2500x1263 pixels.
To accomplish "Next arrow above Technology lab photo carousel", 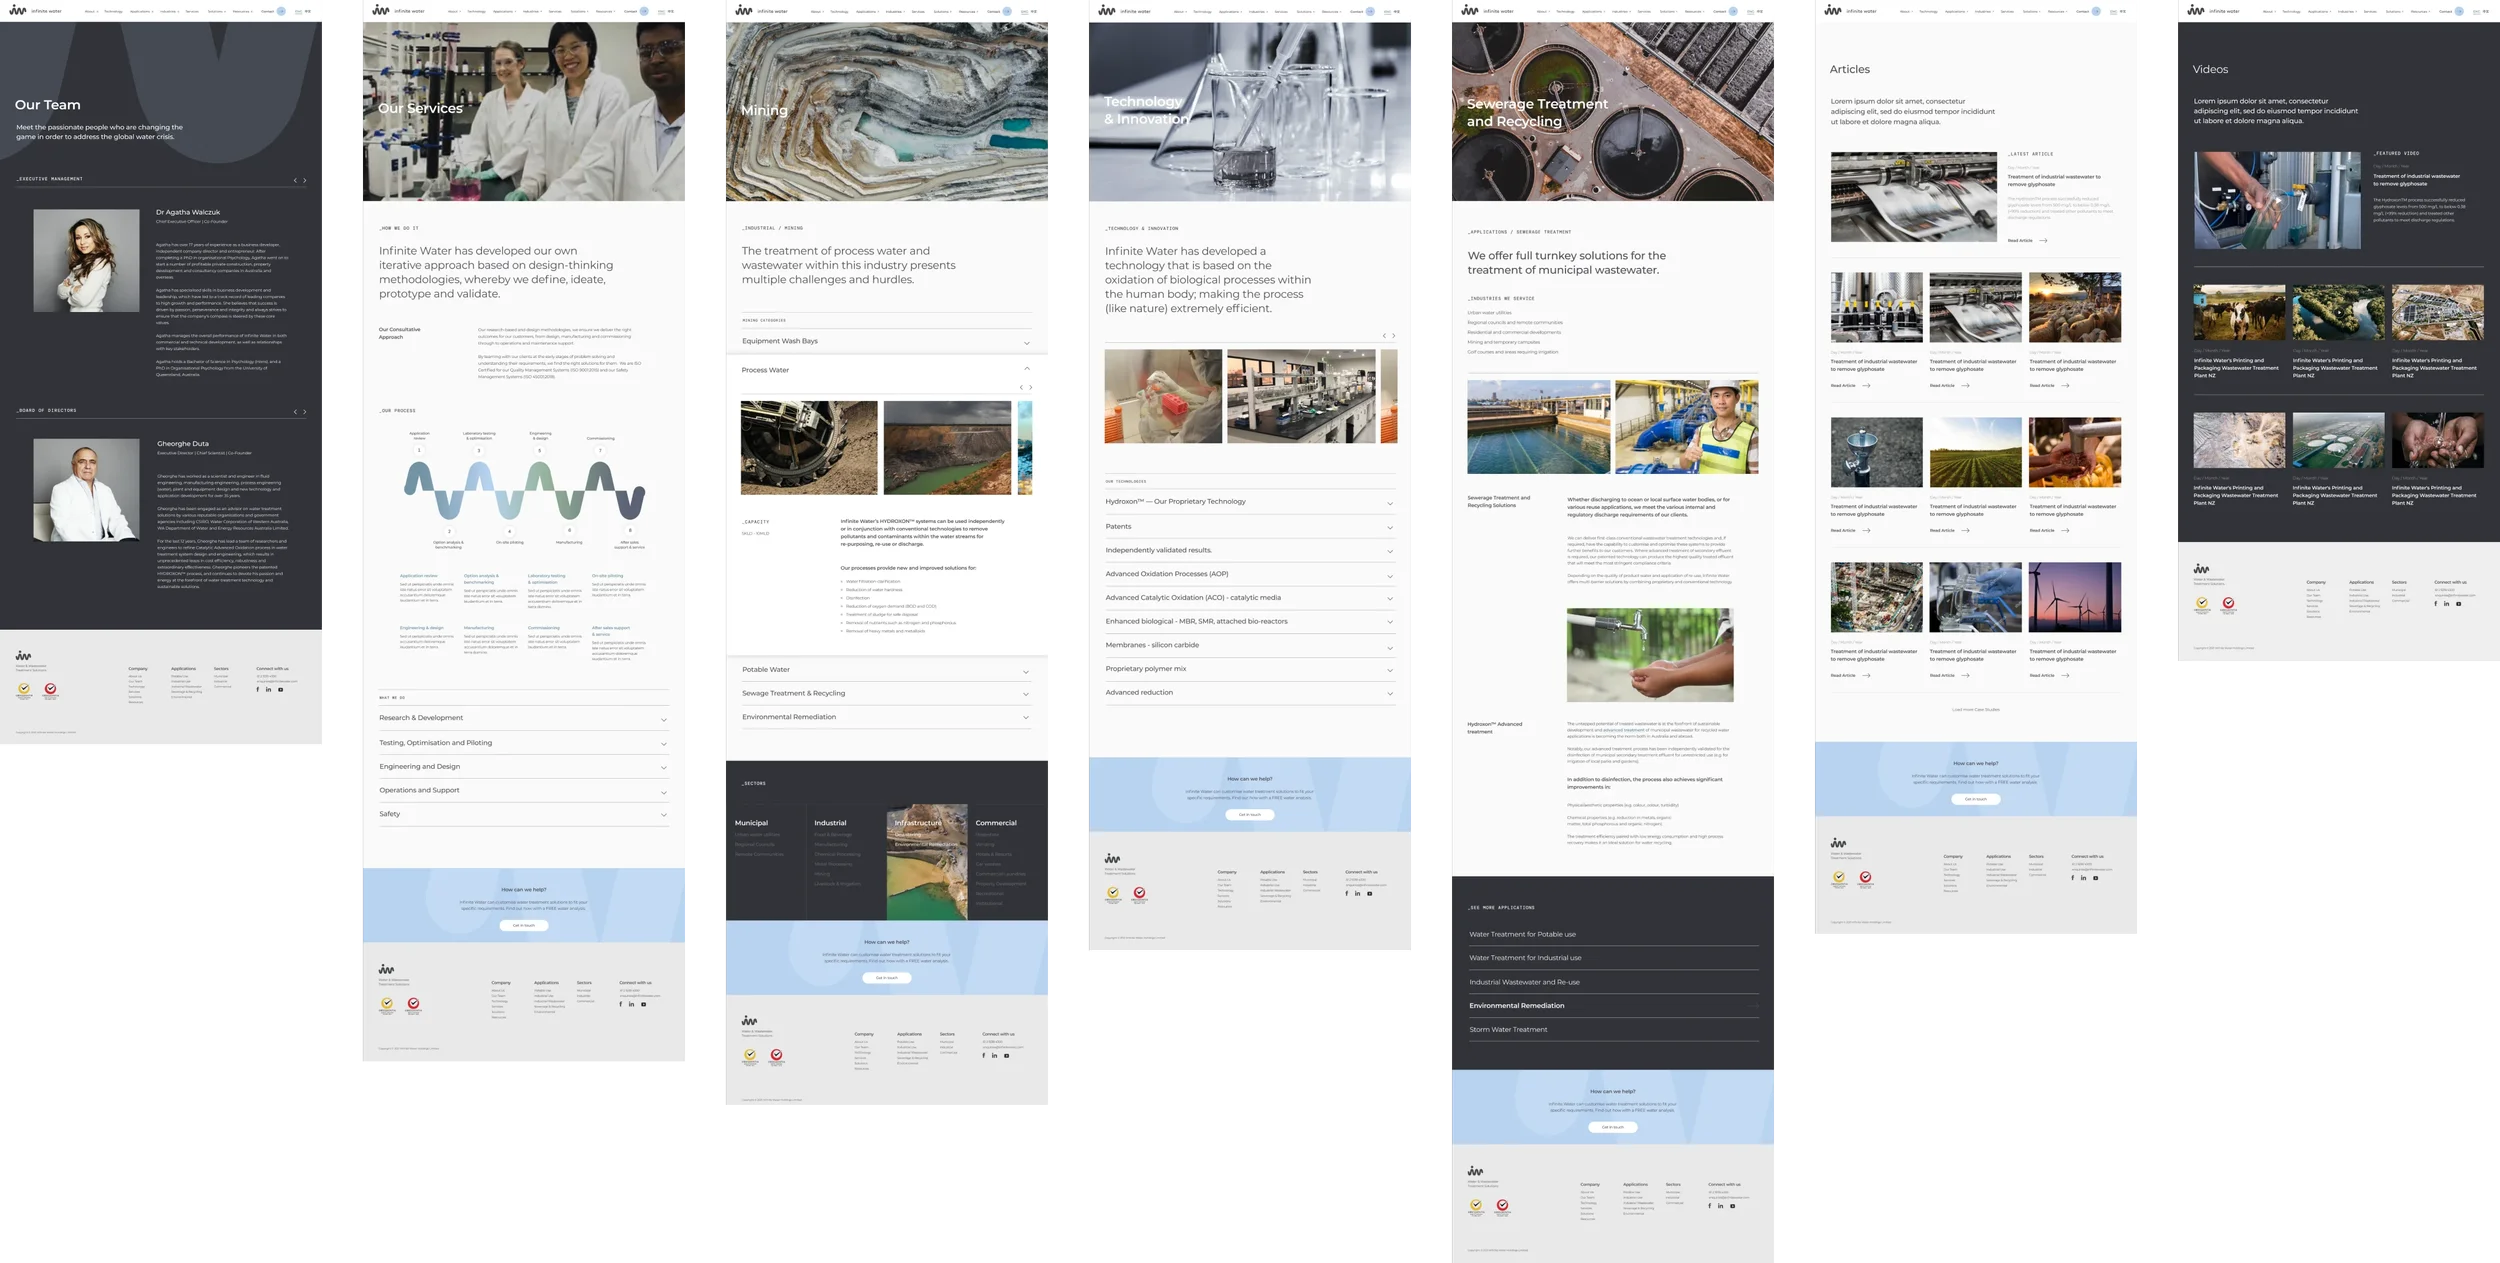I will (1393, 336).
